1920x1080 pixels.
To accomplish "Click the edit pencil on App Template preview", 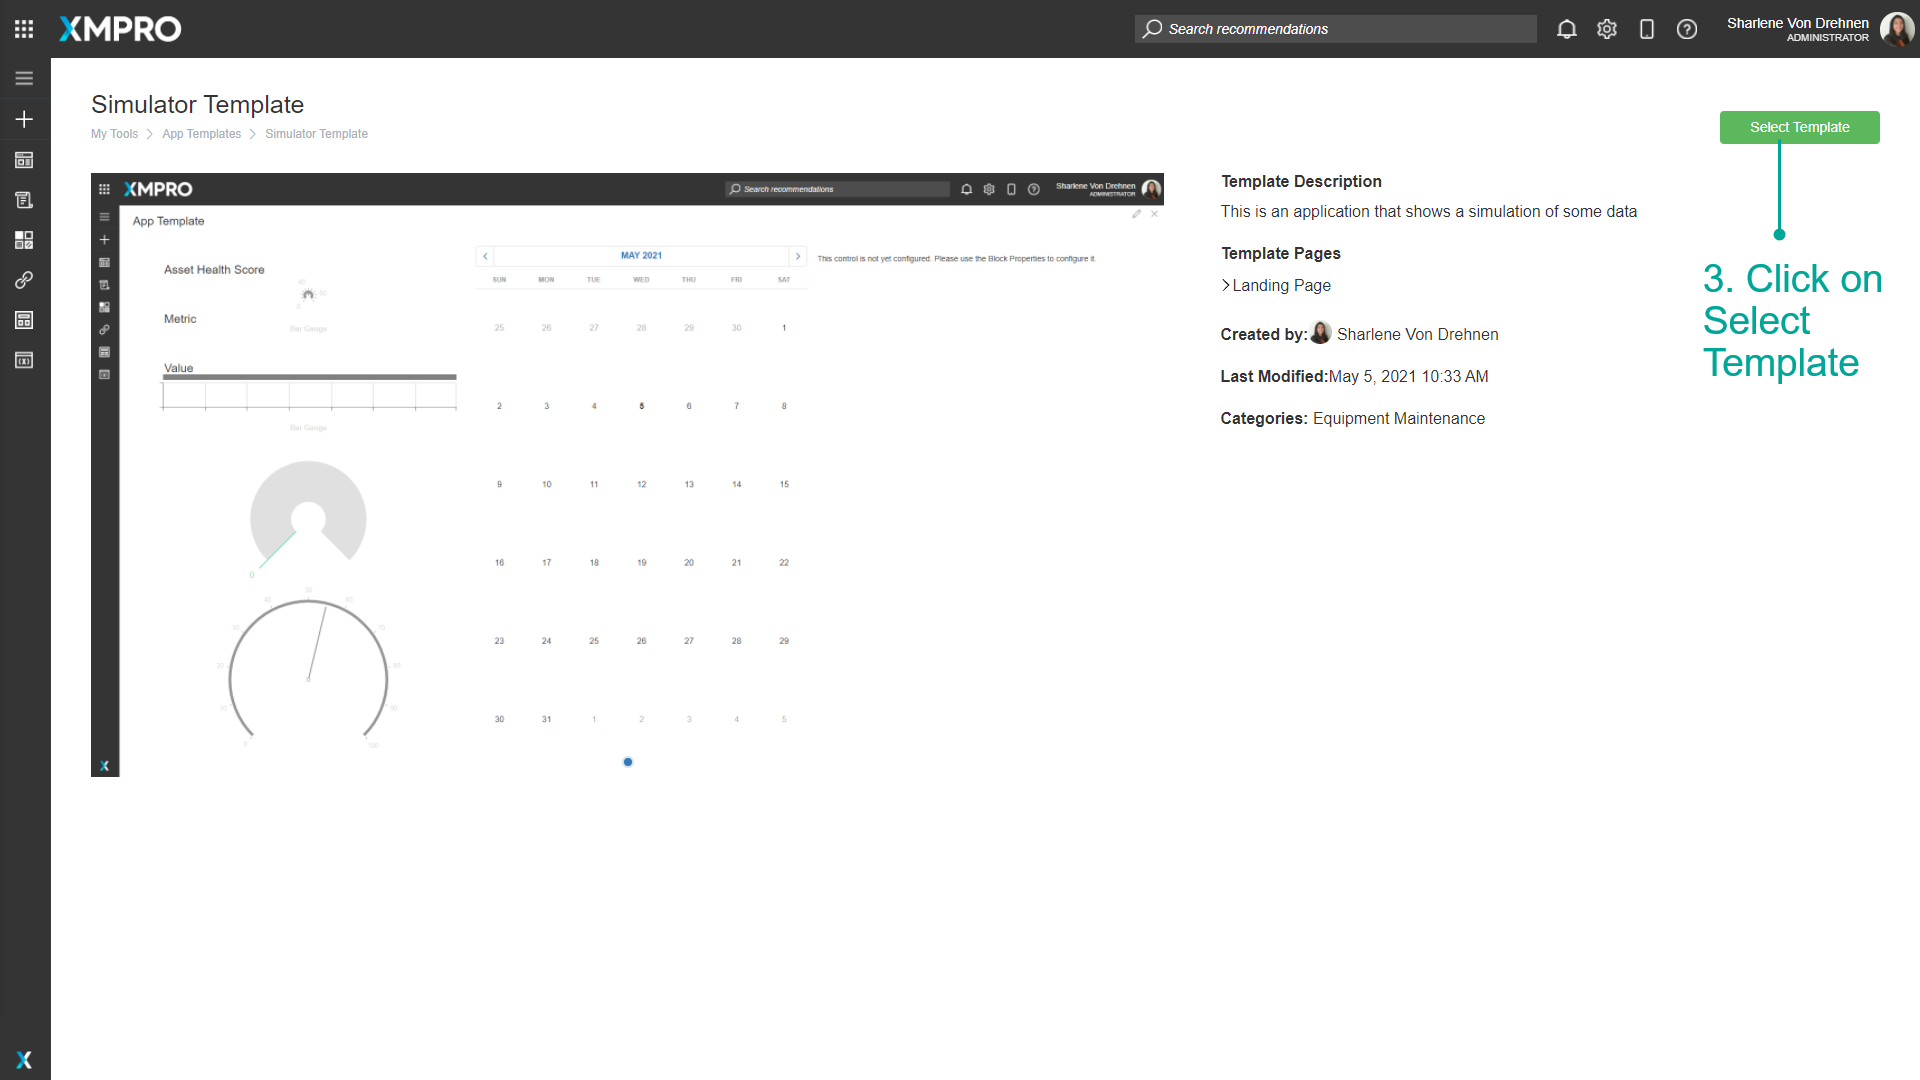I will tap(1136, 214).
